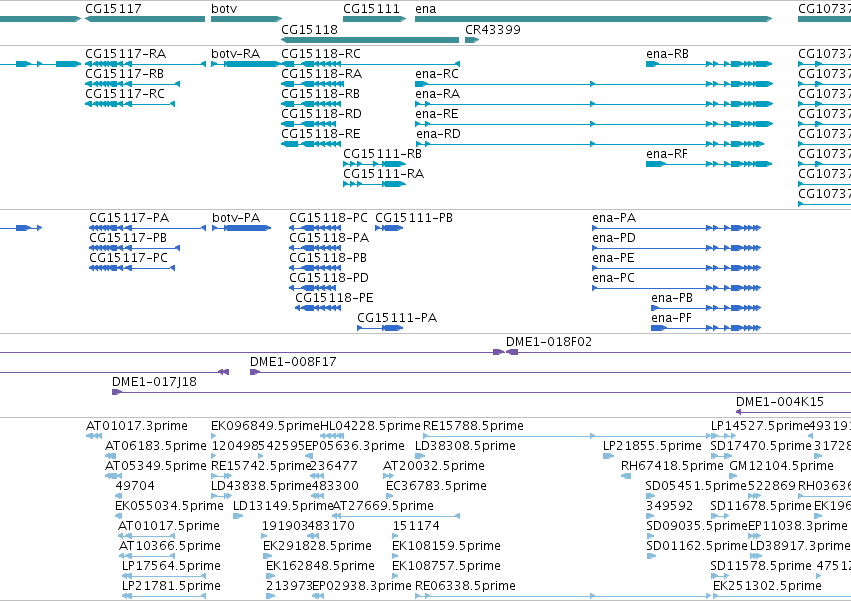Open EST label AT01017.5prime
Viewport: 851px width, 601px height.
tap(169, 527)
